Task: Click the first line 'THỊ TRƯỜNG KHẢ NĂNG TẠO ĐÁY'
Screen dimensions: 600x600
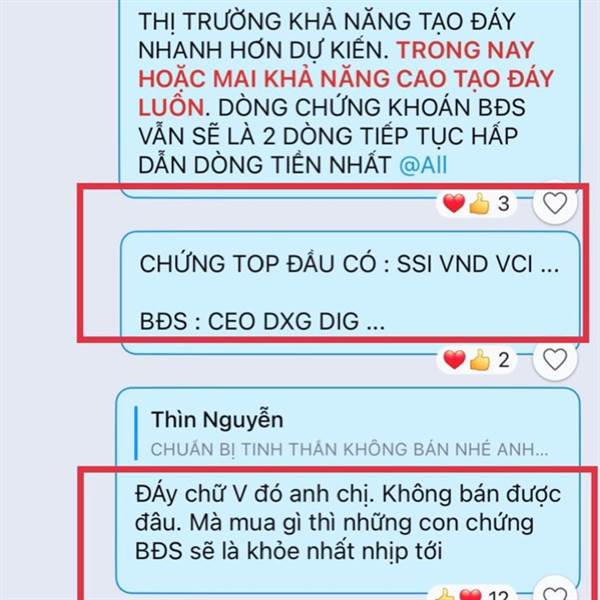Action: pyautogui.click(x=326, y=21)
